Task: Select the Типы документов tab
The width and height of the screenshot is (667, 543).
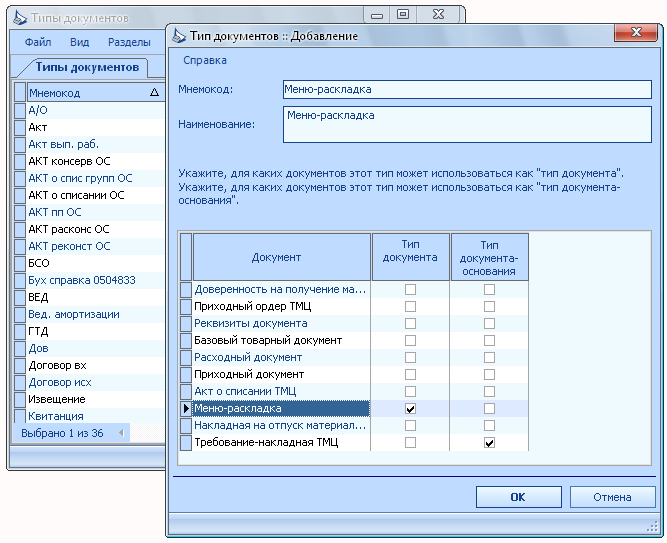Action: (x=87, y=67)
